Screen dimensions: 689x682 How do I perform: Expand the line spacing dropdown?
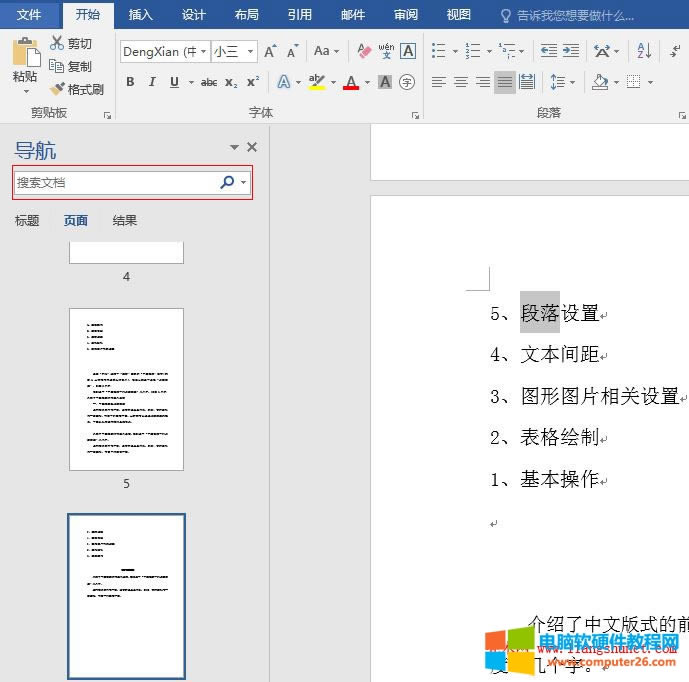point(571,82)
